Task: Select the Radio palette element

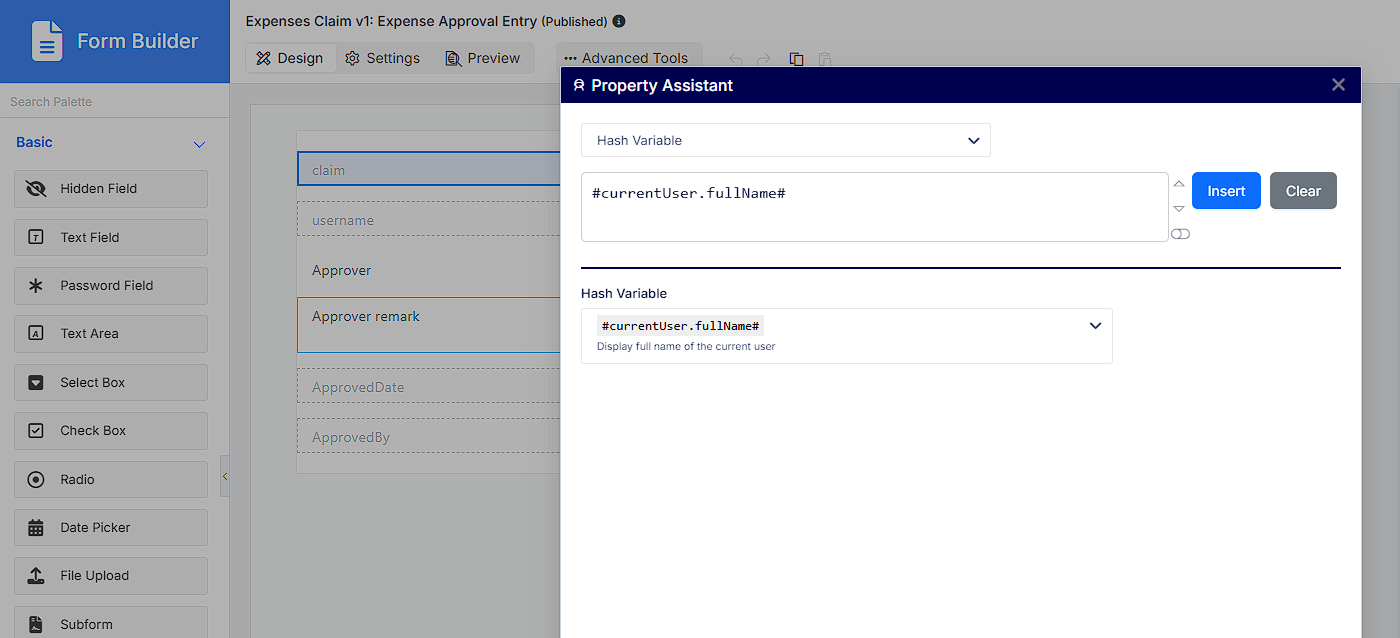Action: point(111,480)
